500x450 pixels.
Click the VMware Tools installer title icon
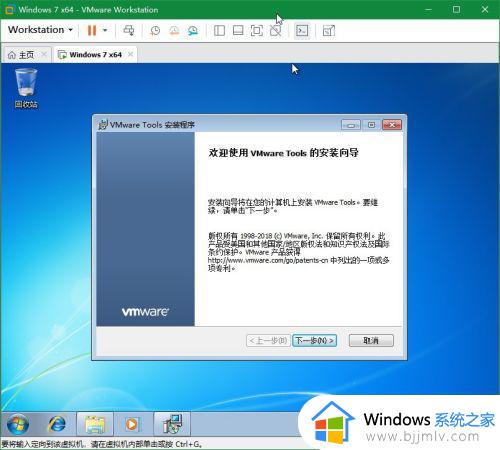coord(103,125)
